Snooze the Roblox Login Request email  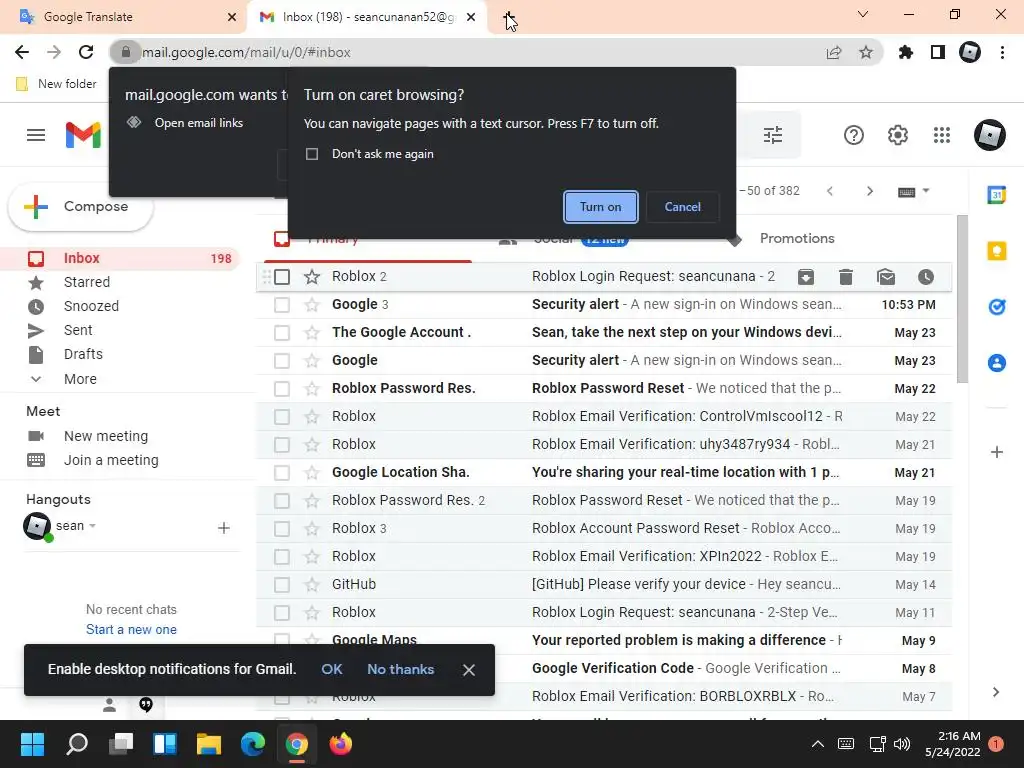926,277
